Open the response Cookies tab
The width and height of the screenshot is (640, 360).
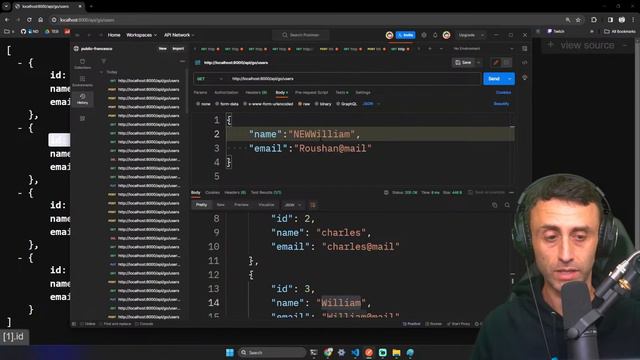click(x=212, y=193)
